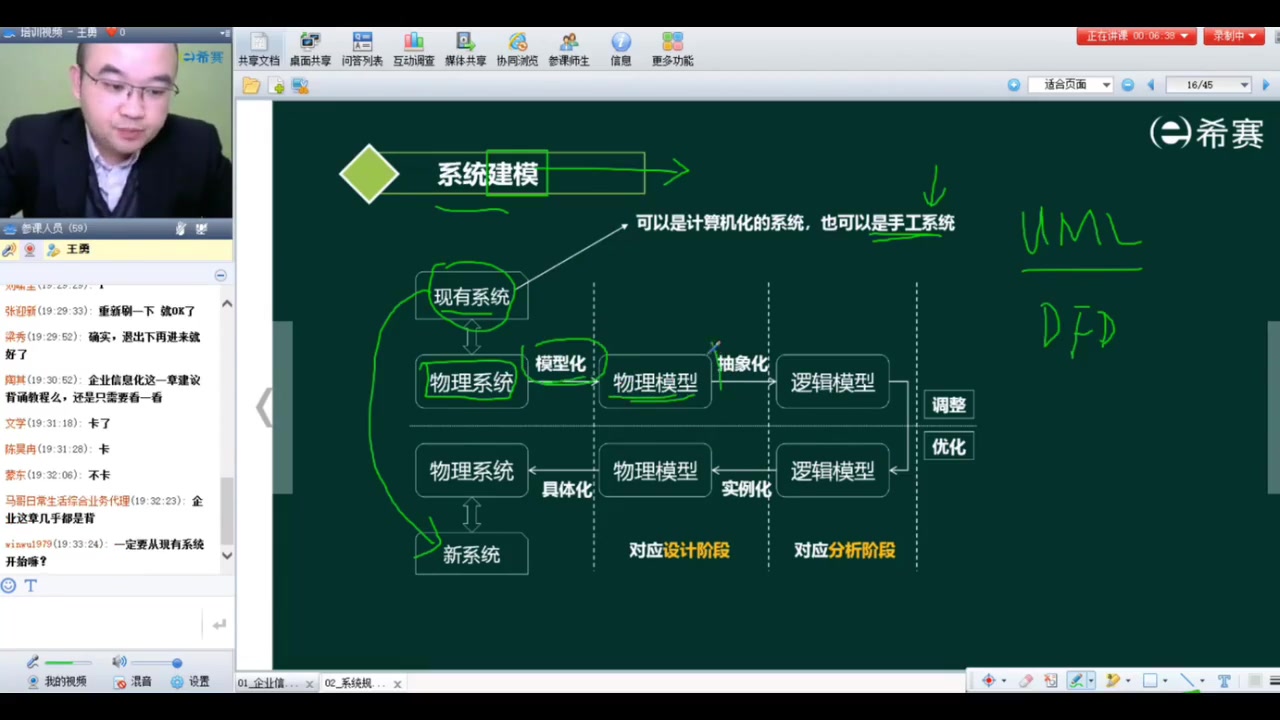Open the 正在讲课 lecturing status dropdown
Screen dimensions: 1280x720
pos(1136,36)
